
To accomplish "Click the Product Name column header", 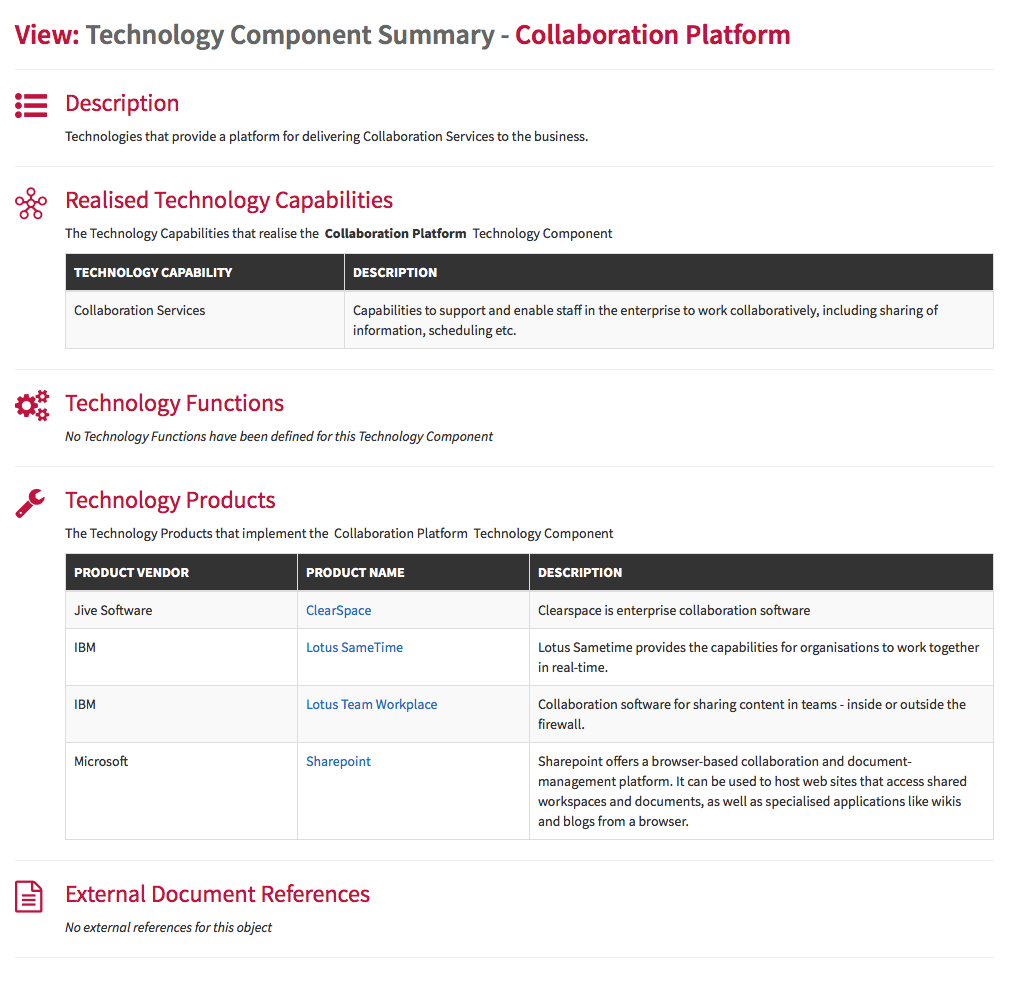I will tap(413, 572).
